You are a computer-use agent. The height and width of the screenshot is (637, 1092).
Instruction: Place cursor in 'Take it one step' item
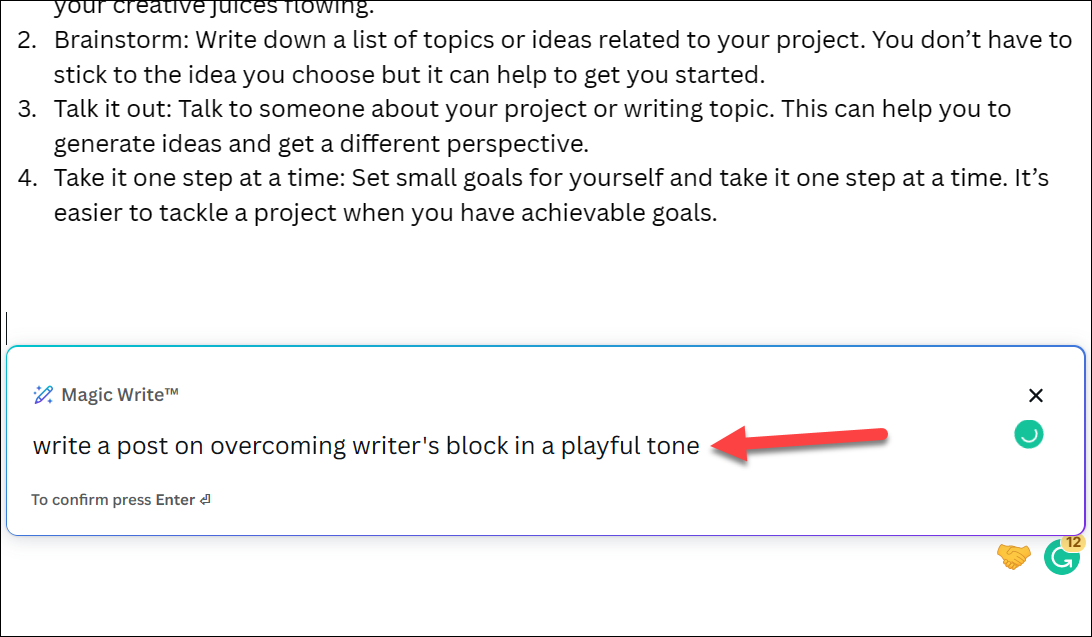(552, 195)
